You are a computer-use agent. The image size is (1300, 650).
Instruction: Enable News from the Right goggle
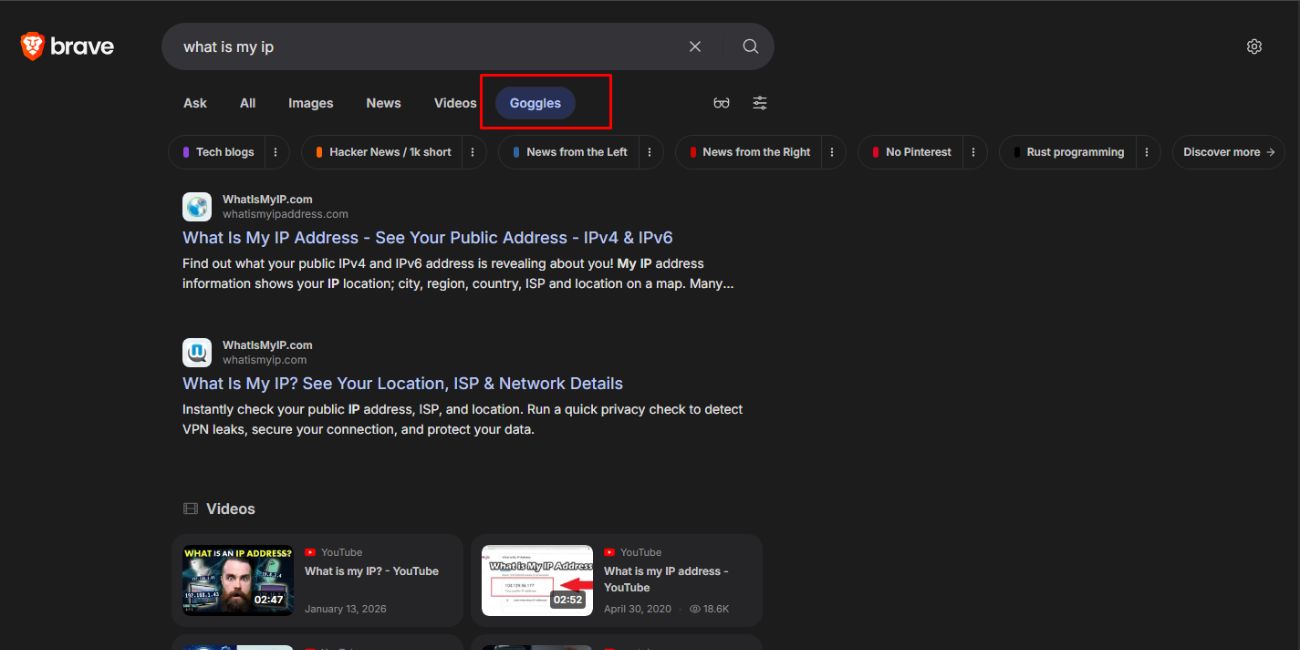coord(749,152)
